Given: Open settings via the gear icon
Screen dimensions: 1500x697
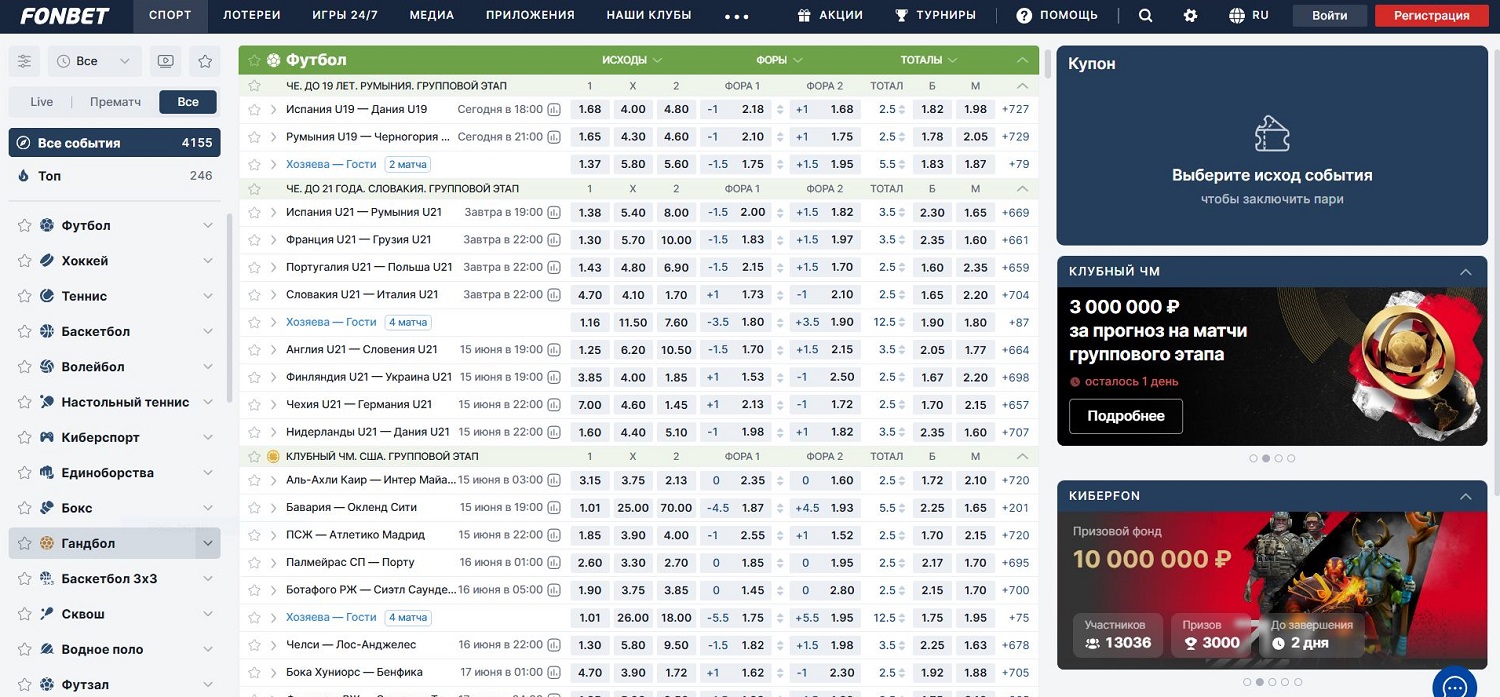Looking at the screenshot, I should [1190, 16].
